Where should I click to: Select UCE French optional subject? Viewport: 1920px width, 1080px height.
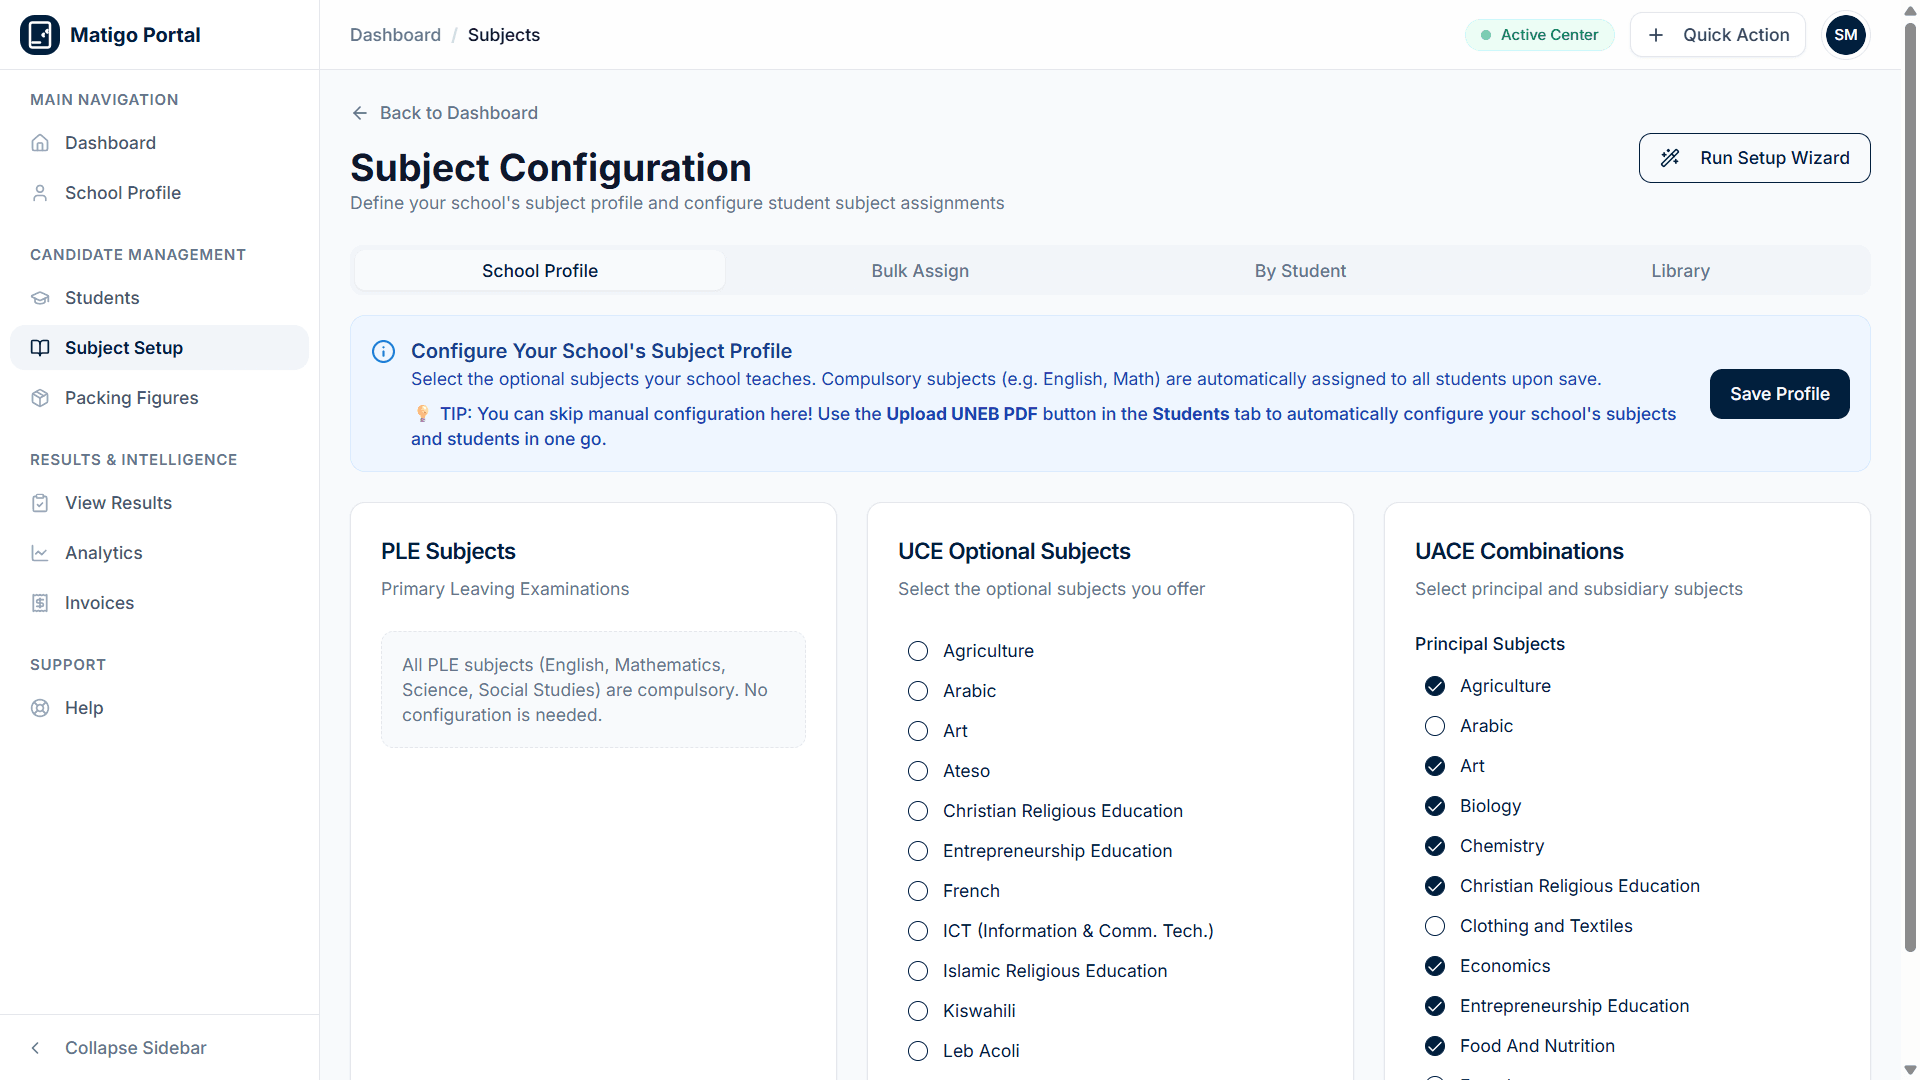click(918, 891)
